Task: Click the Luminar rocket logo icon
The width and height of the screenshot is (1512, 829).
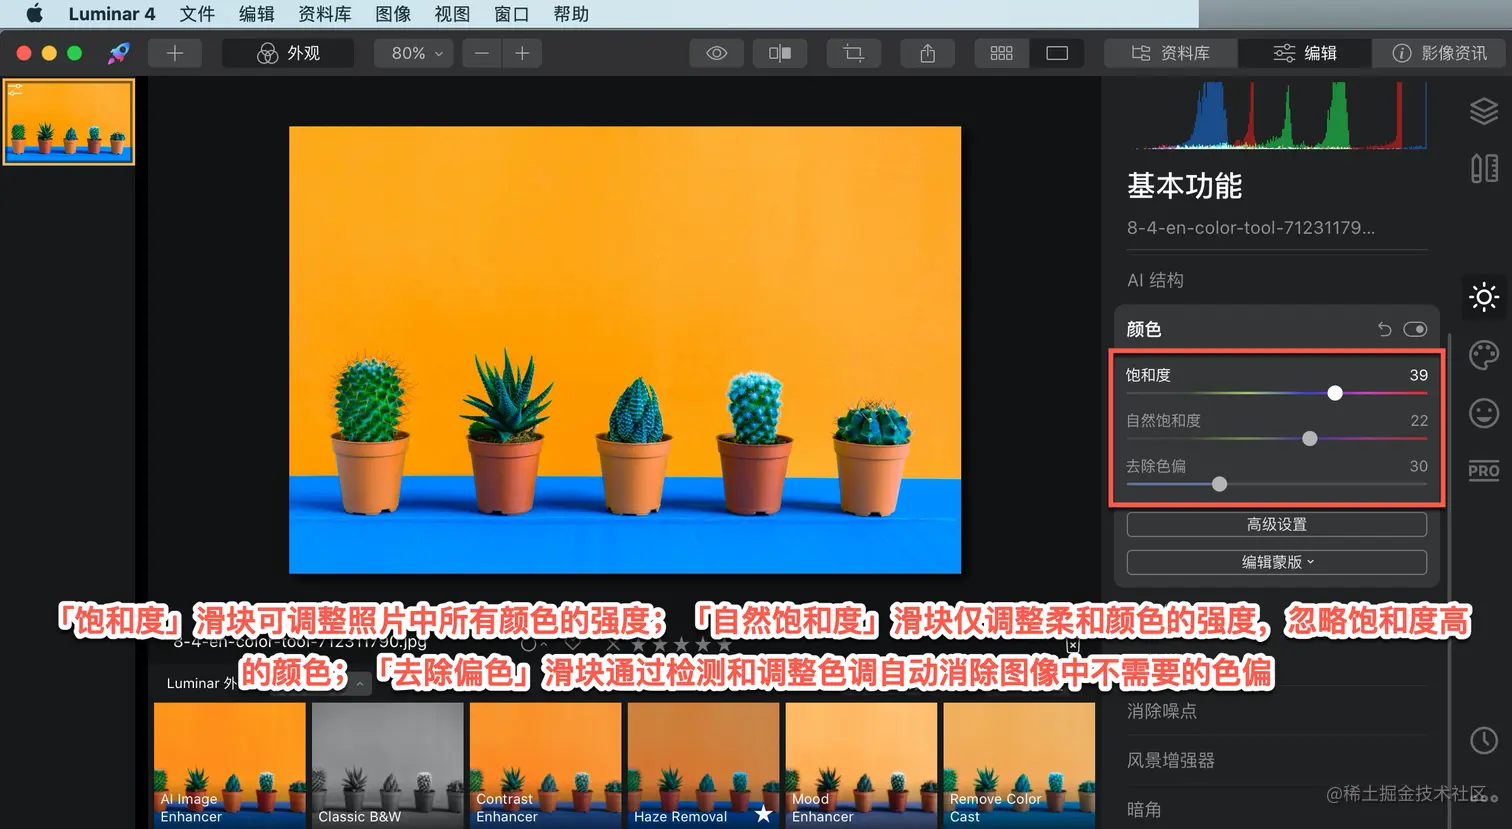Action: pyautogui.click(x=119, y=53)
